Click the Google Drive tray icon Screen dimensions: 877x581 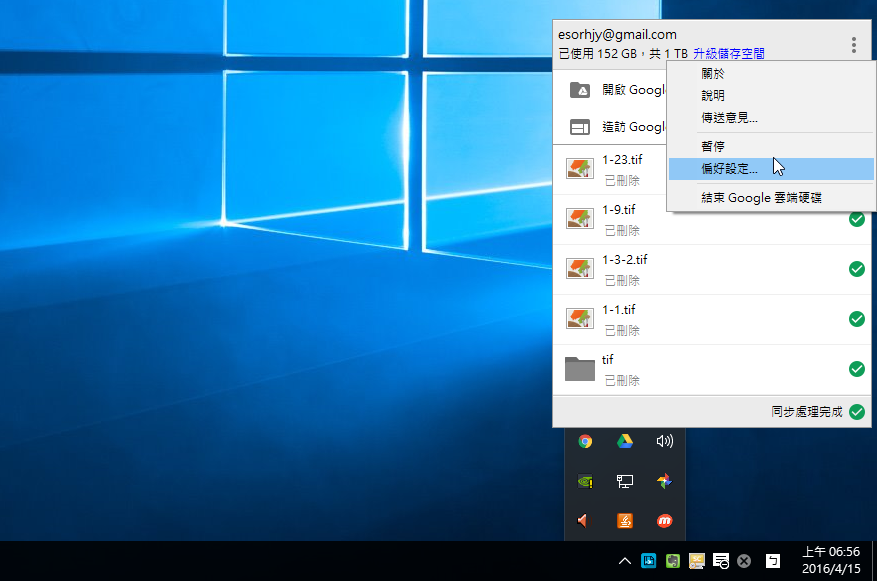click(625, 442)
